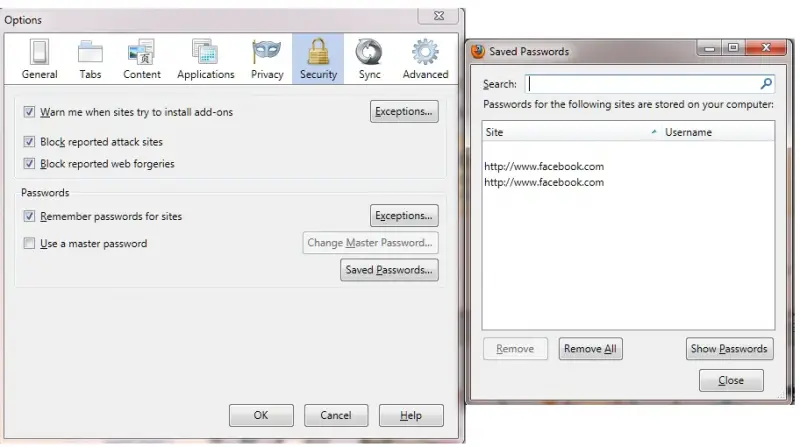Maximize the Saved Passwords window

pos(733,48)
